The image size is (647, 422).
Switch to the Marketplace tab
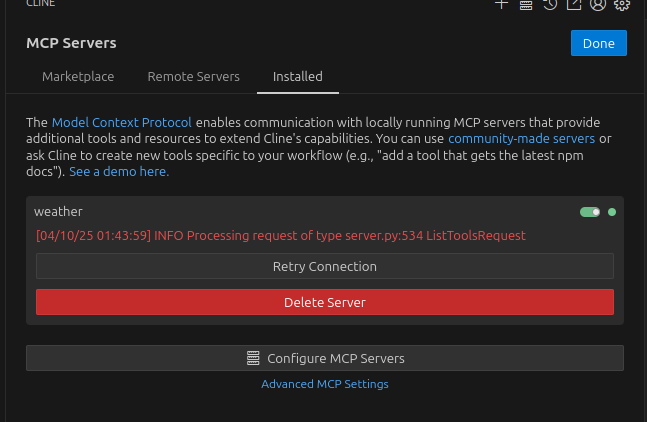click(x=78, y=76)
